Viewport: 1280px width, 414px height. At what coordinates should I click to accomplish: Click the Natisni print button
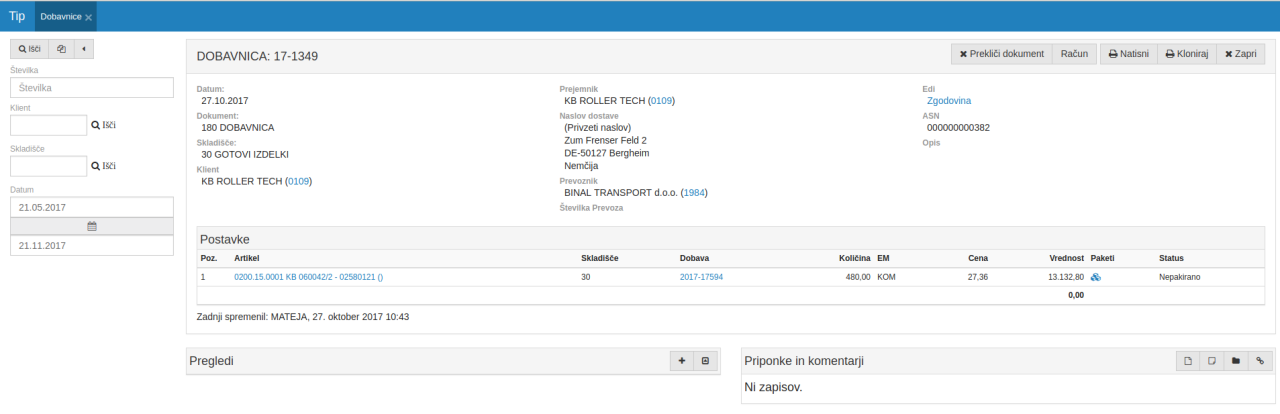pyautogui.click(x=1127, y=54)
